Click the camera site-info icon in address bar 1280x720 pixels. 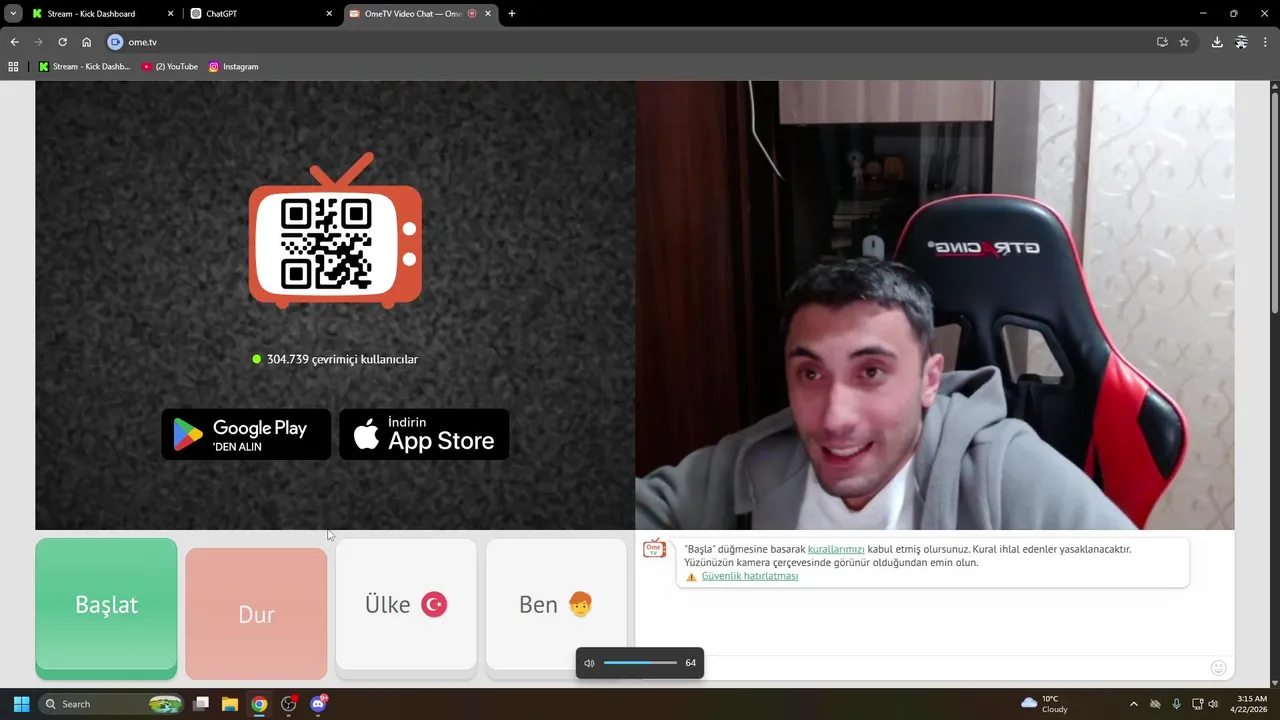coord(114,42)
